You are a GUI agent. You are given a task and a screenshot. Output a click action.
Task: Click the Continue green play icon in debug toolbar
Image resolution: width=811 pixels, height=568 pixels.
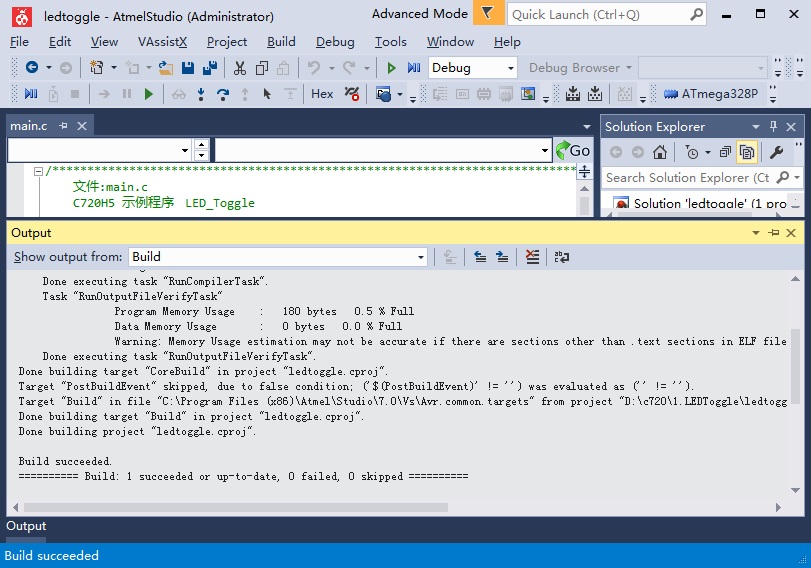coord(148,94)
